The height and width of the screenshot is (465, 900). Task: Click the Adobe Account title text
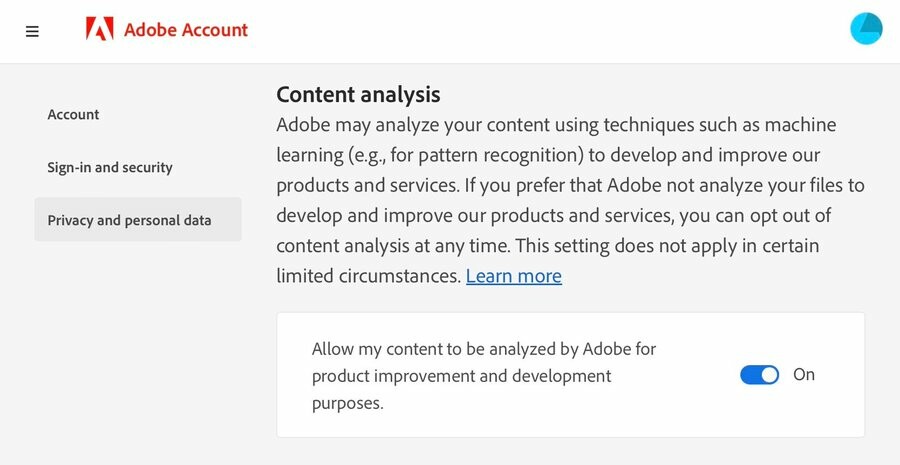[186, 30]
